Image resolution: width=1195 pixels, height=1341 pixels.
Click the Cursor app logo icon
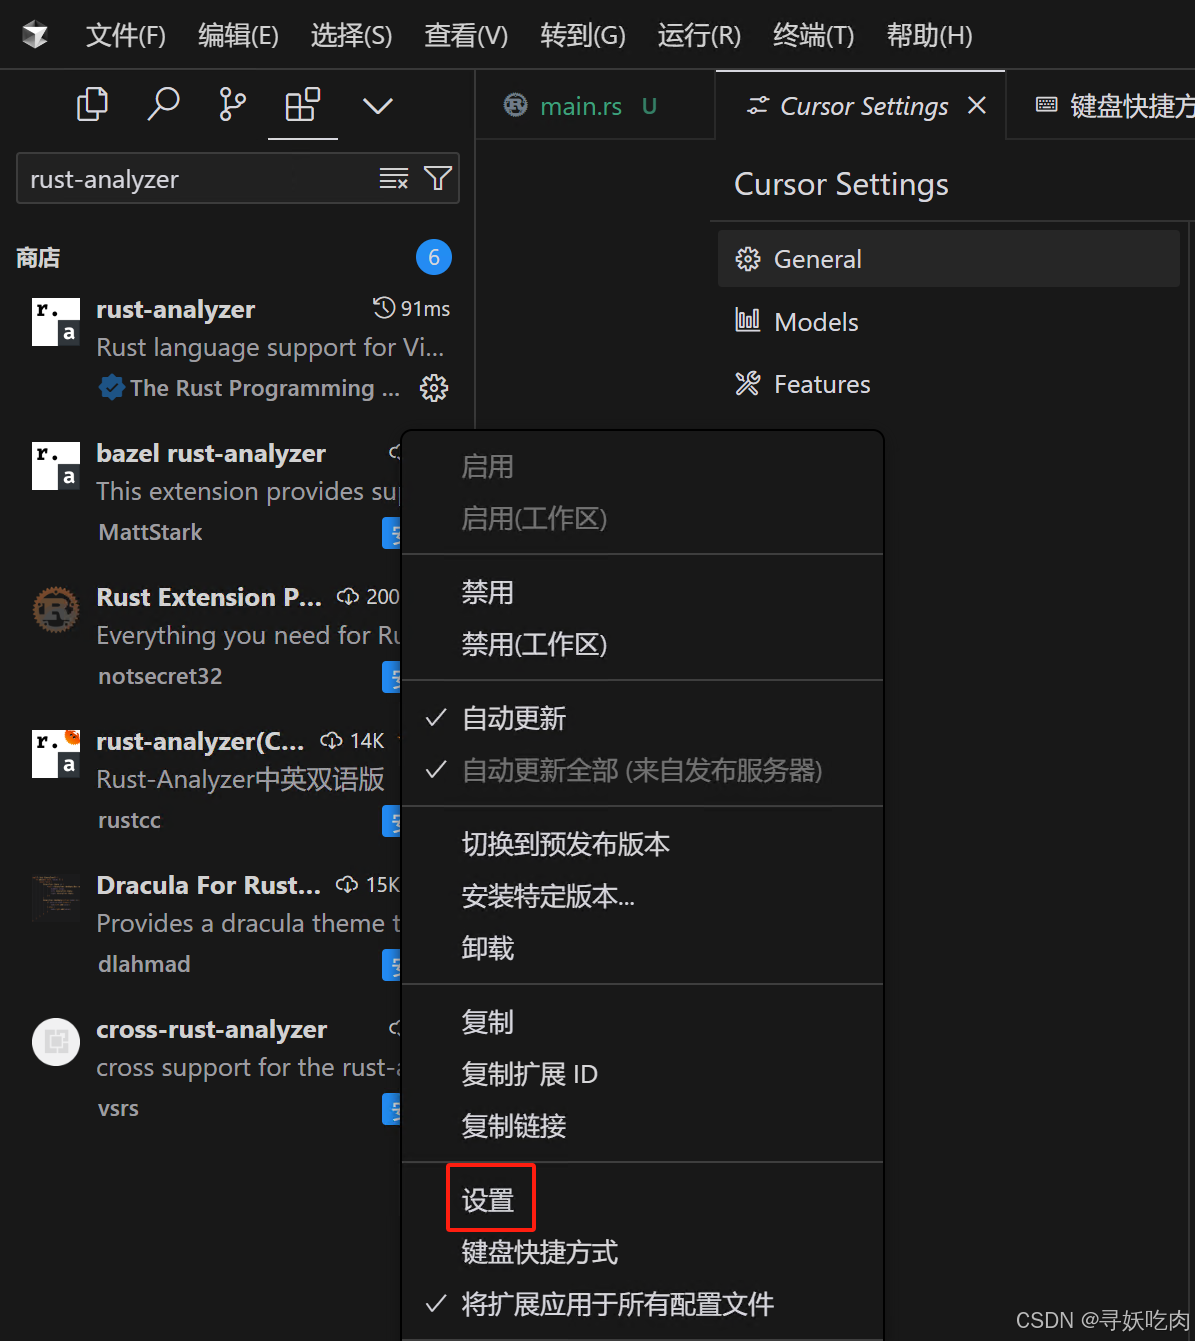tap(35, 35)
